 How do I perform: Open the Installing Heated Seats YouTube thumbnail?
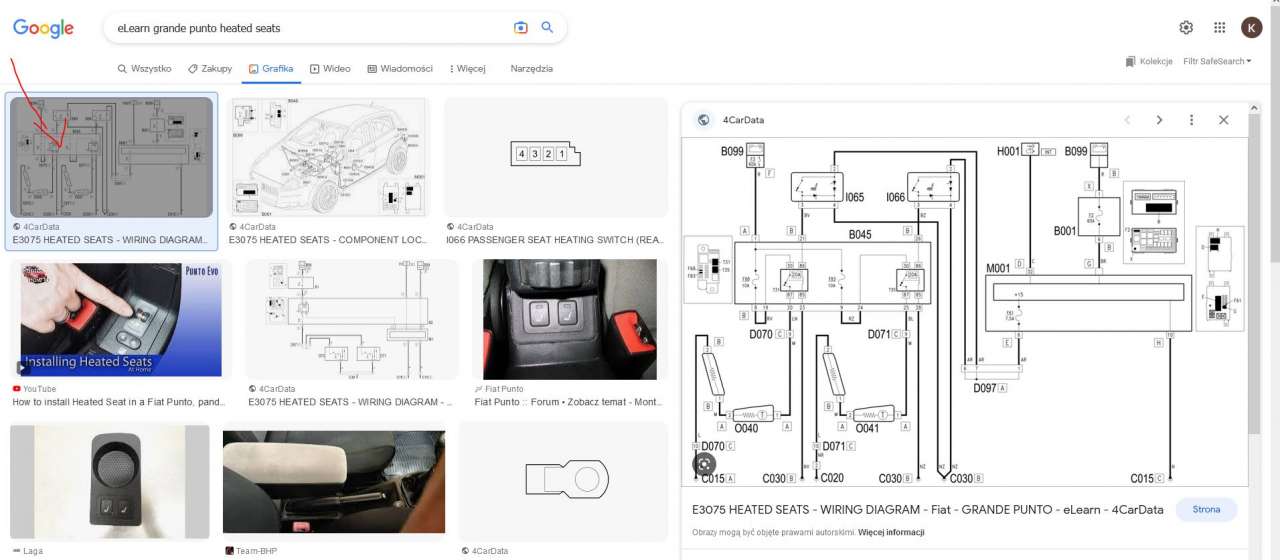click(118, 320)
